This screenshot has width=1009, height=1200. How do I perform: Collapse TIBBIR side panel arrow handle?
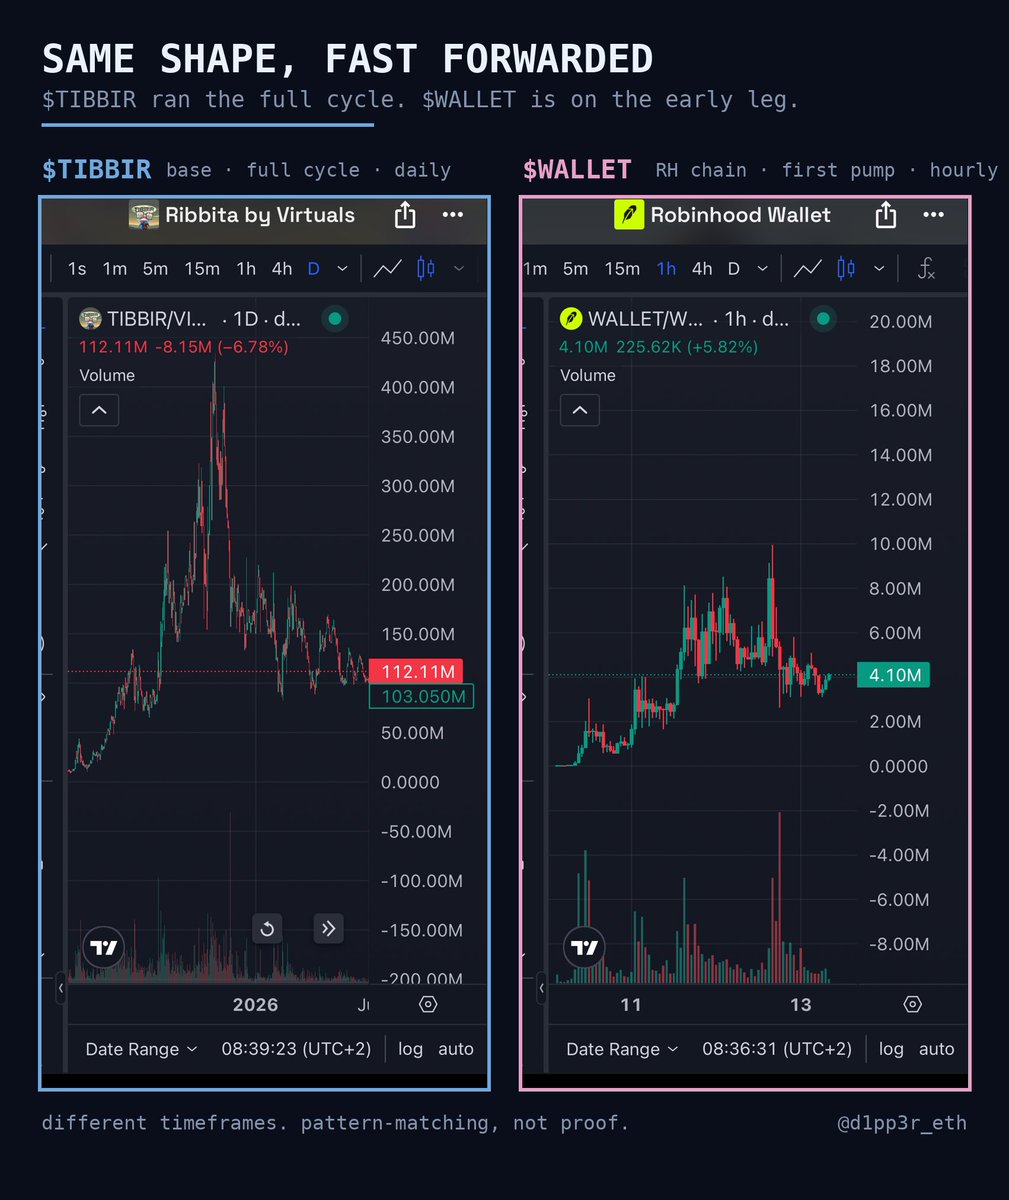tap(61, 988)
